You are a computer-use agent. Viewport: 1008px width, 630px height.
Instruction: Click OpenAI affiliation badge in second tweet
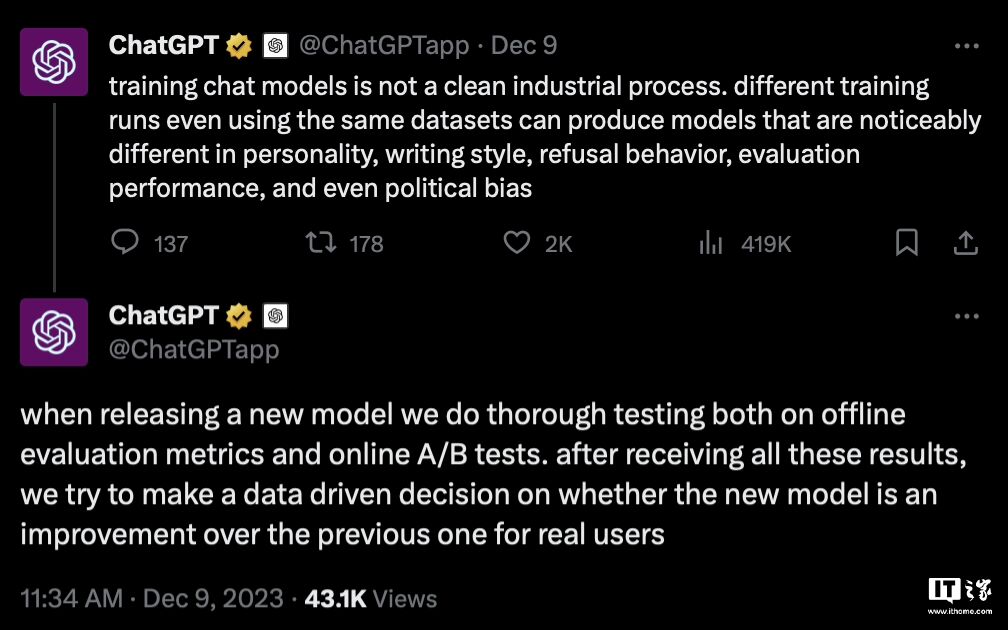pyautogui.click(x=275, y=317)
